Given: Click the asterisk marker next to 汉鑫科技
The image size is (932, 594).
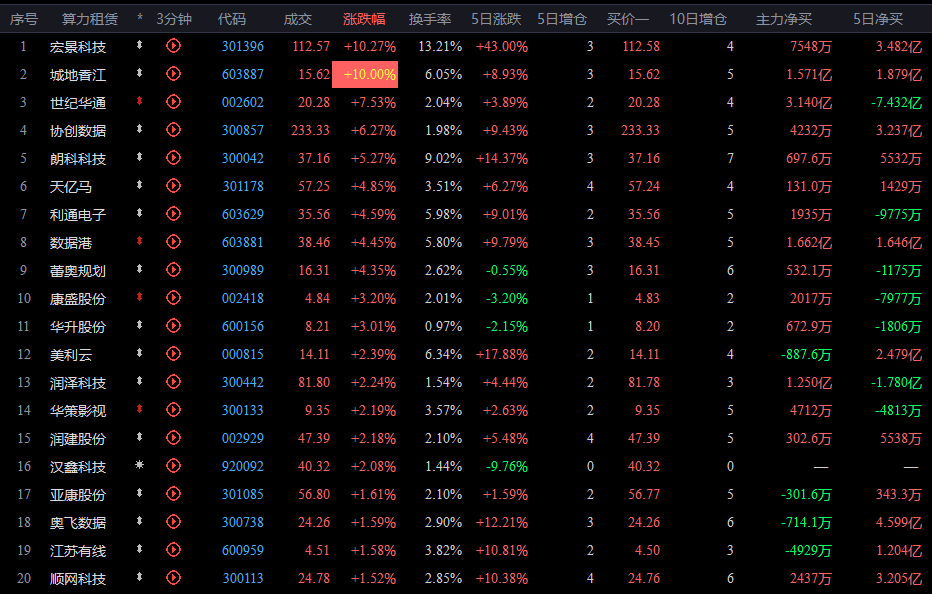Looking at the screenshot, I should coord(140,466).
